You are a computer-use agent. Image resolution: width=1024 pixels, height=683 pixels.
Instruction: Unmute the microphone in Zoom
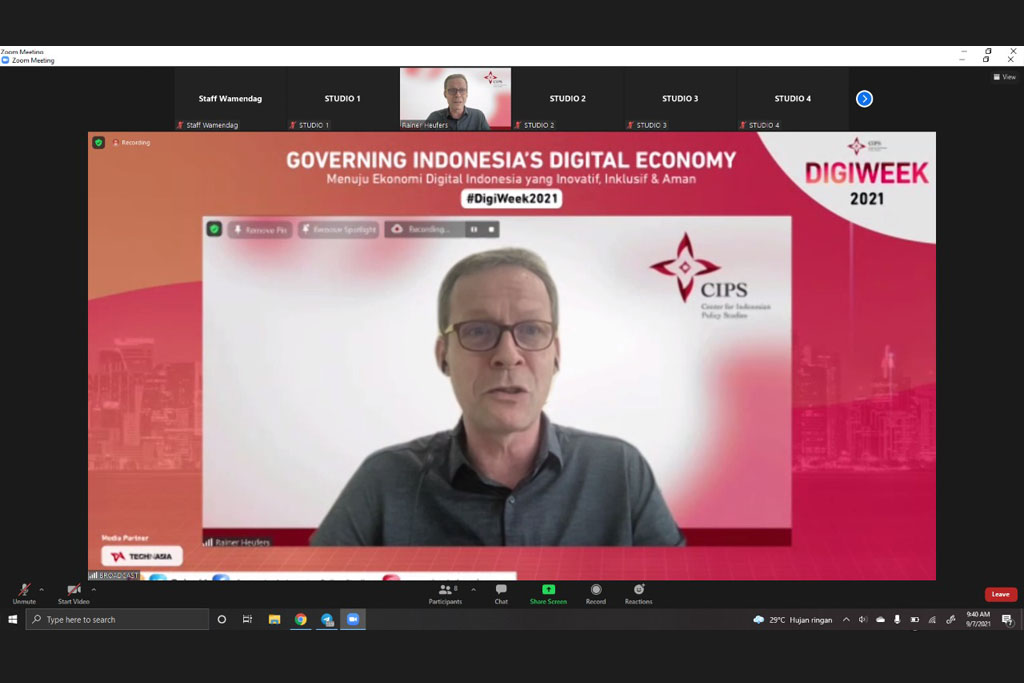click(x=24, y=594)
